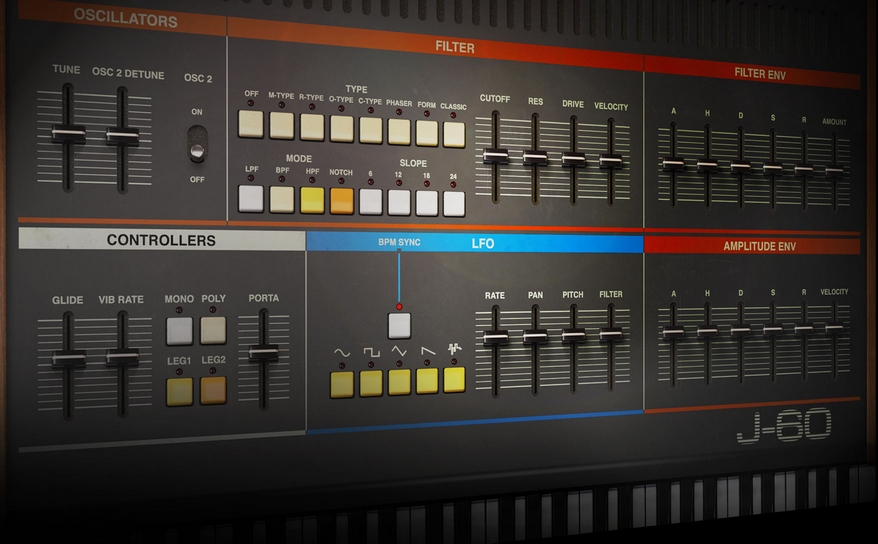Viewport: 878px width, 544px height.
Task: Select the random noise LFO shape button
Action: click(x=454, y=380)
